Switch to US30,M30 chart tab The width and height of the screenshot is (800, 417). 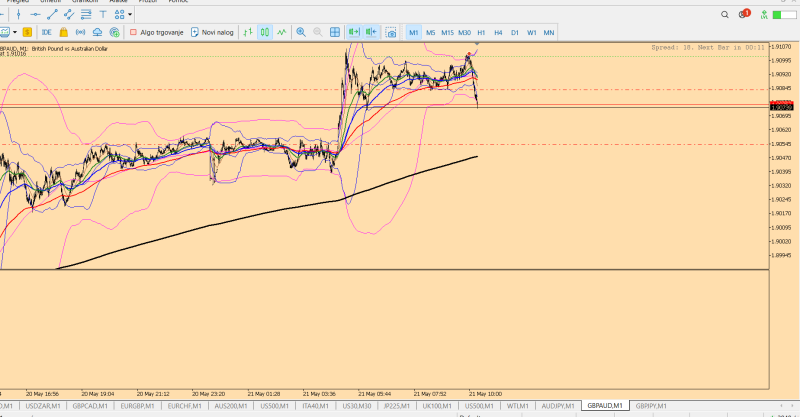(357, 406)
